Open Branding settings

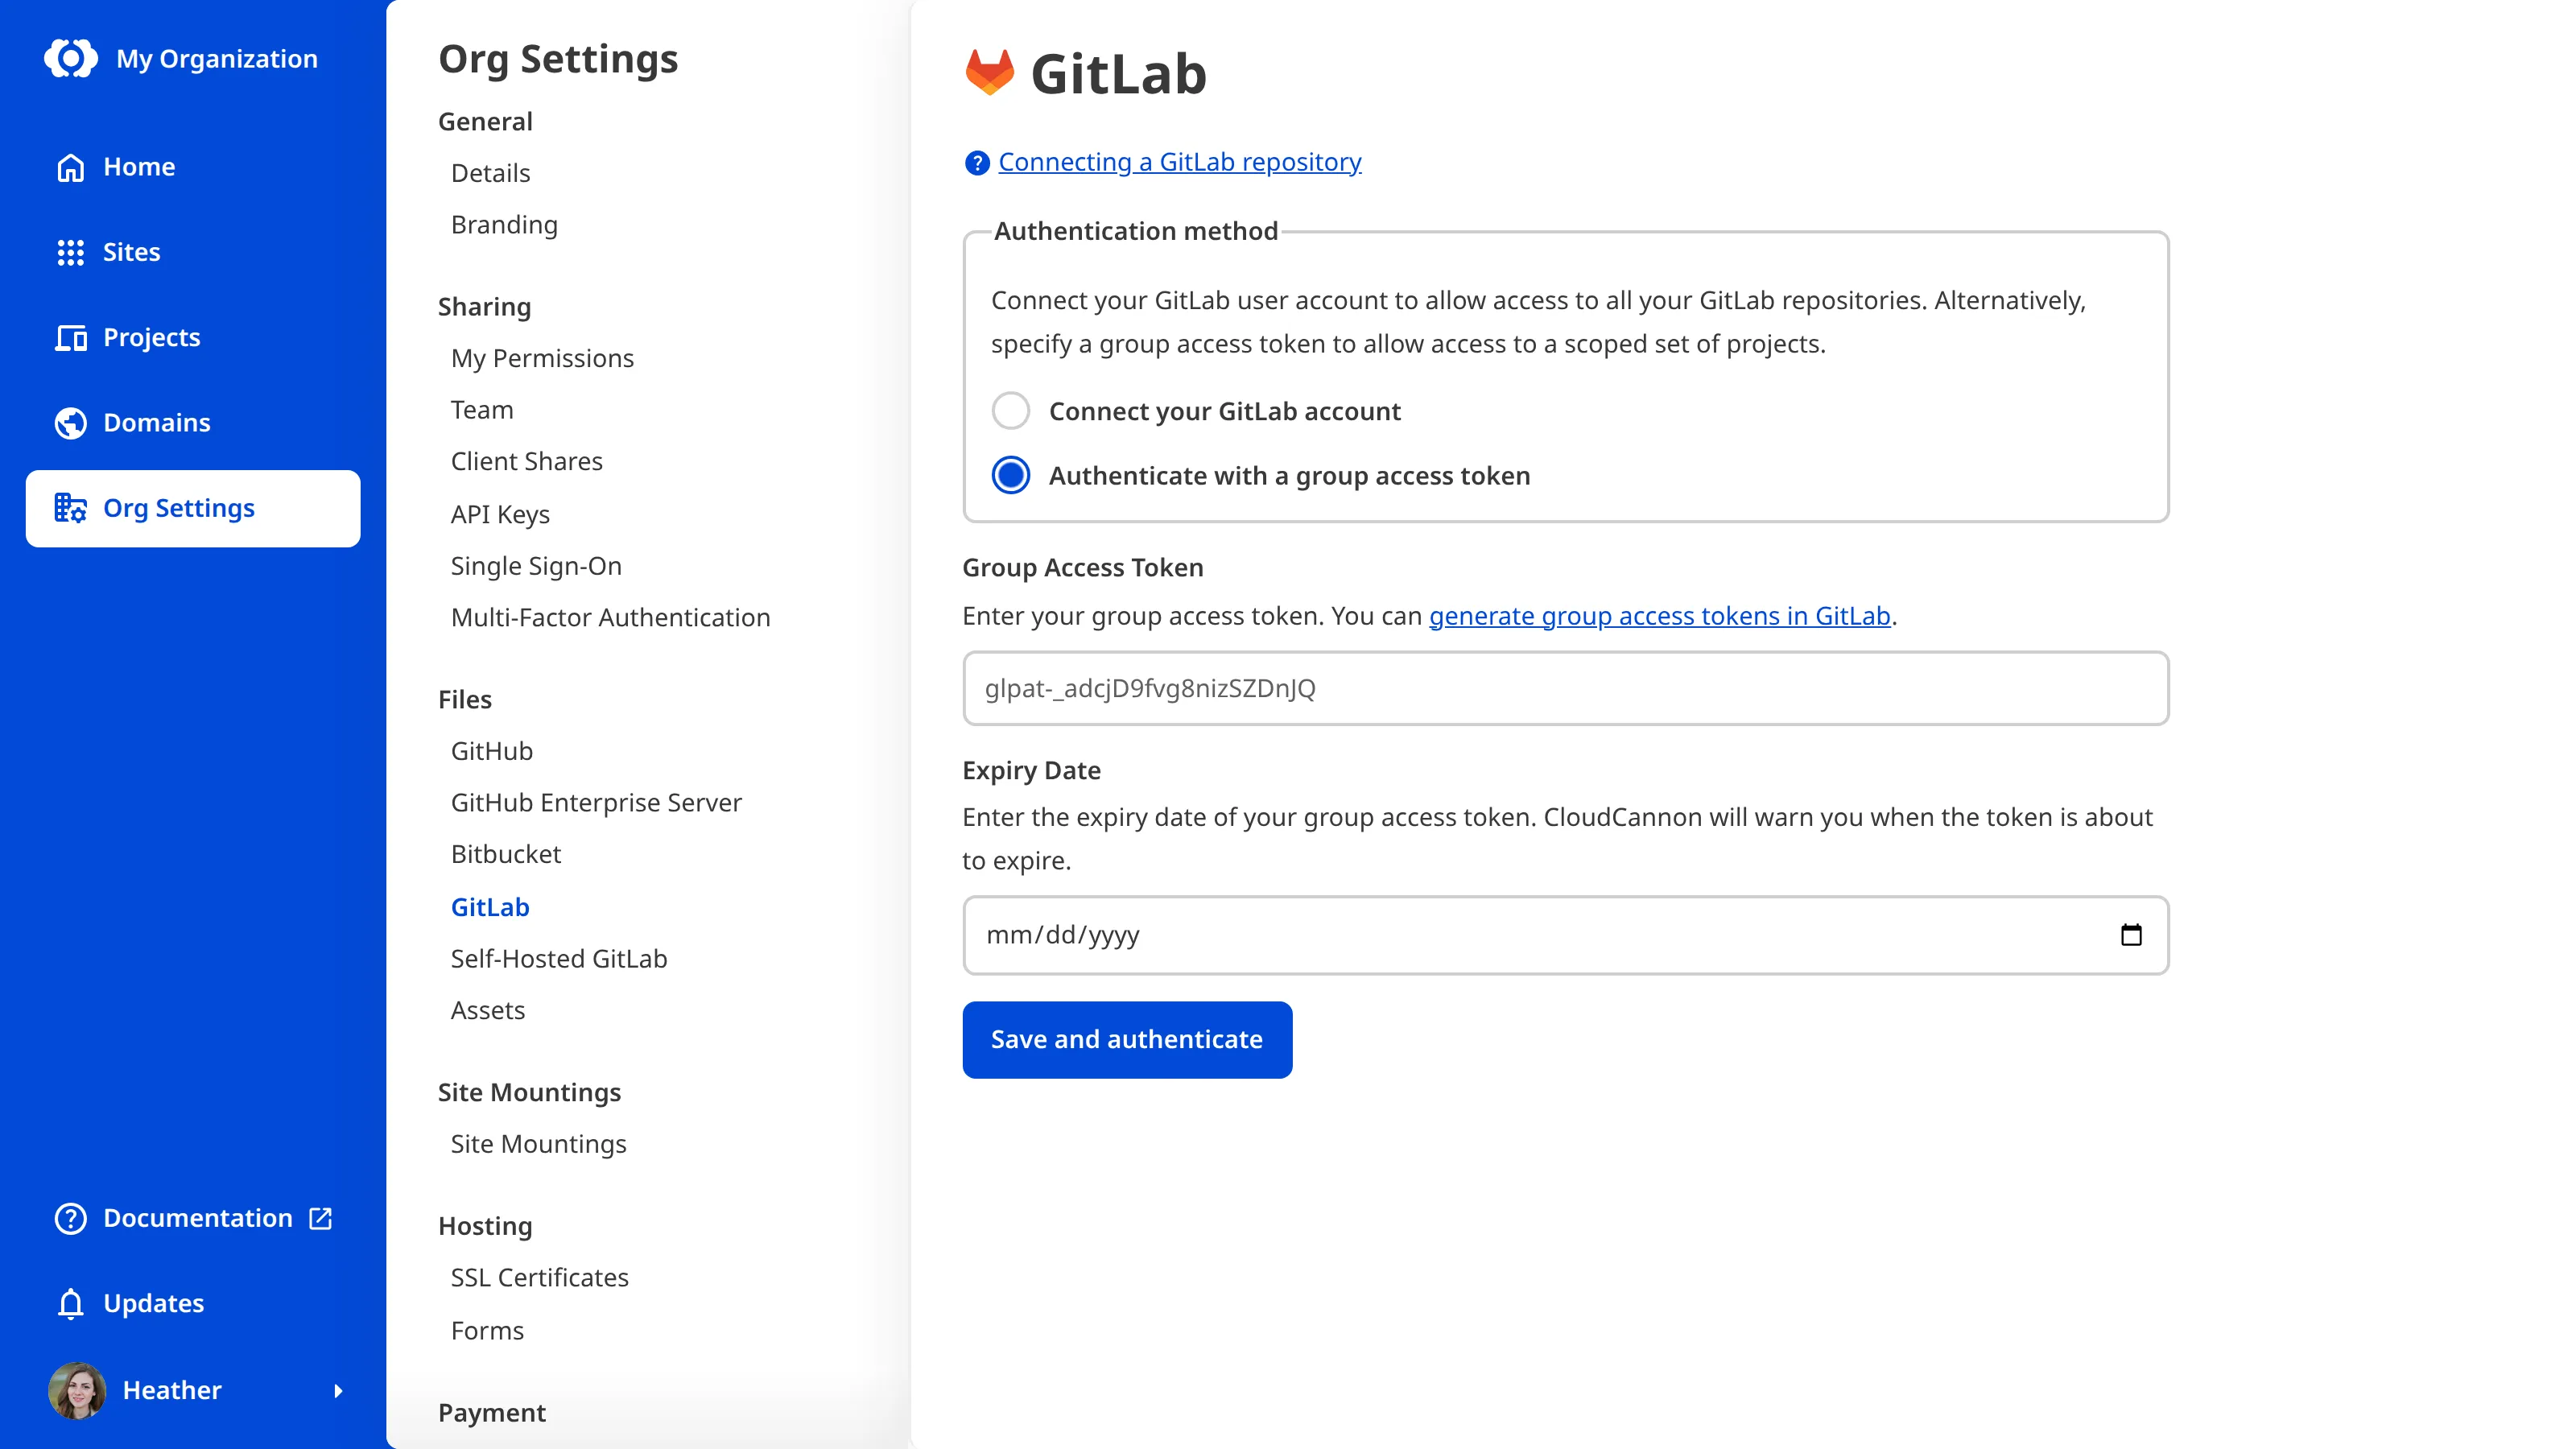pyautogui.click(x=504, y=225)
